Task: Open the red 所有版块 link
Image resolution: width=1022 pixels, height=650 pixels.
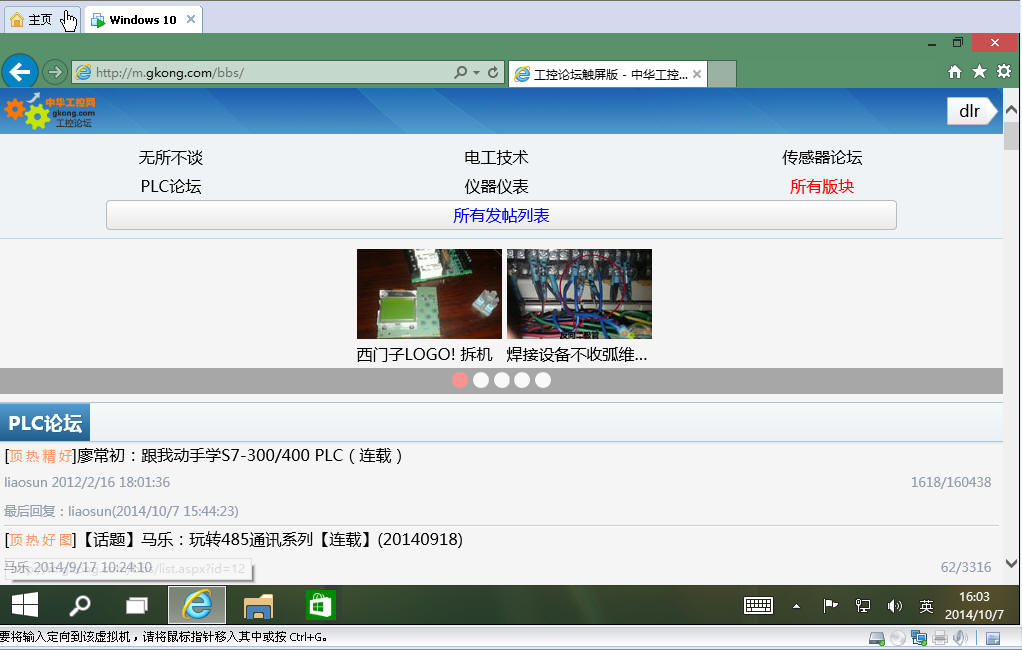Action: tap(822, 186)
